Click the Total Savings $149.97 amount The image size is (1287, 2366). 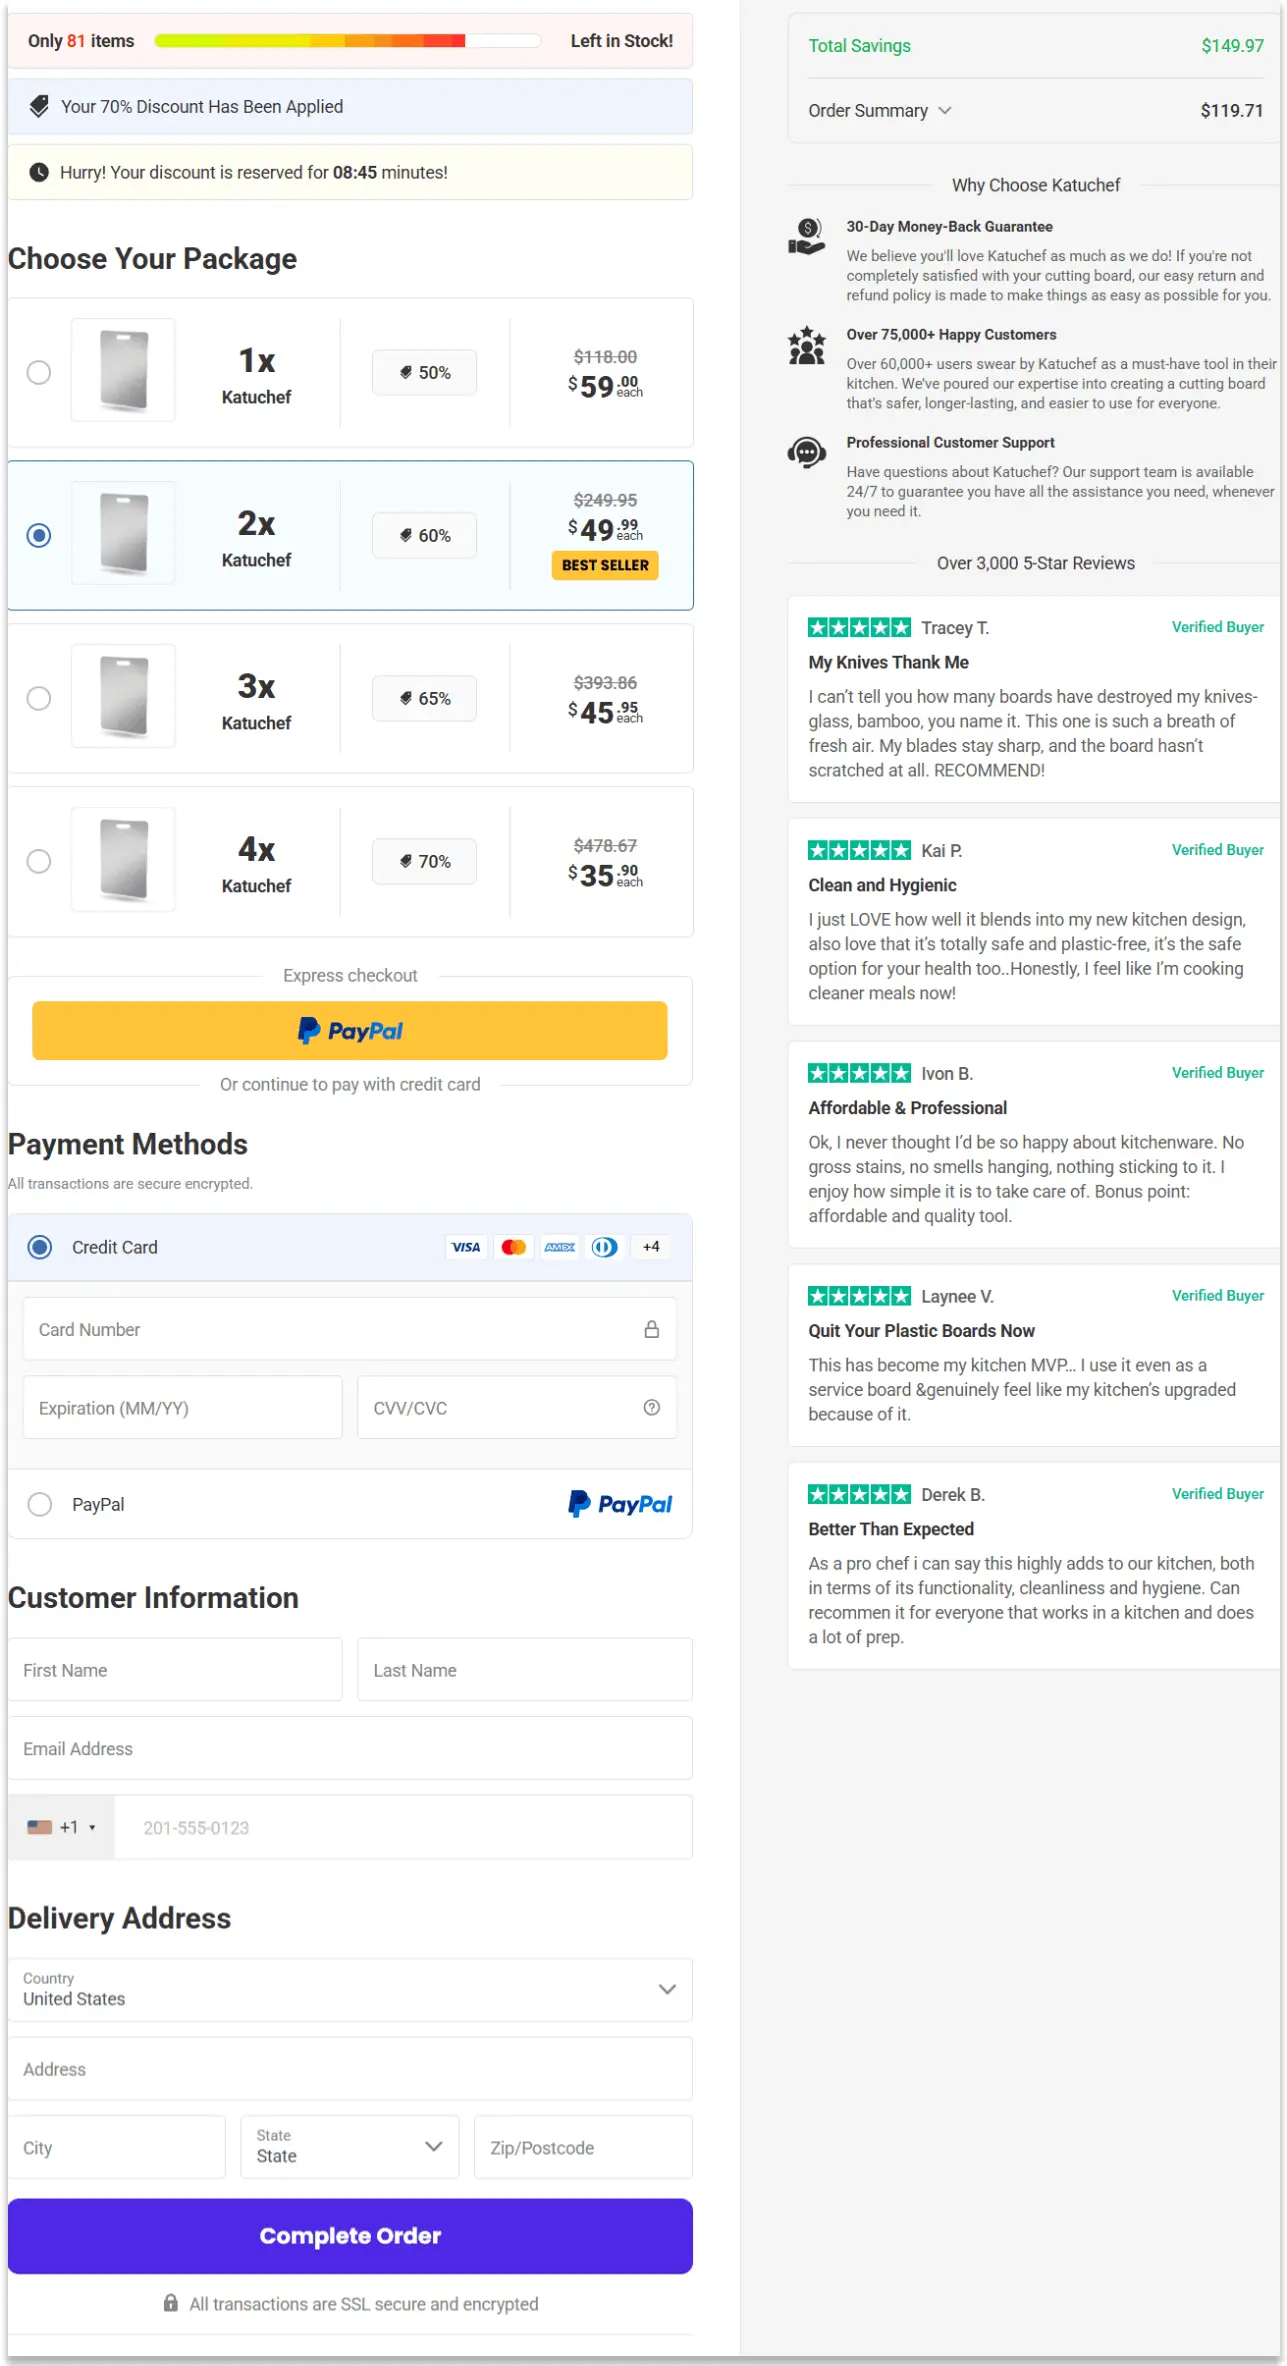tap(1232, 46)
